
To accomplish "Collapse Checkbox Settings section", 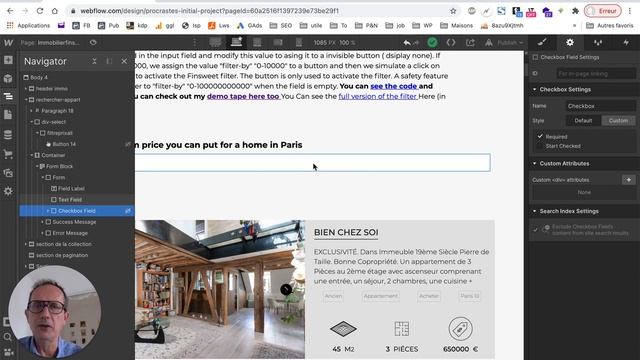I will (x=534, y=89).
